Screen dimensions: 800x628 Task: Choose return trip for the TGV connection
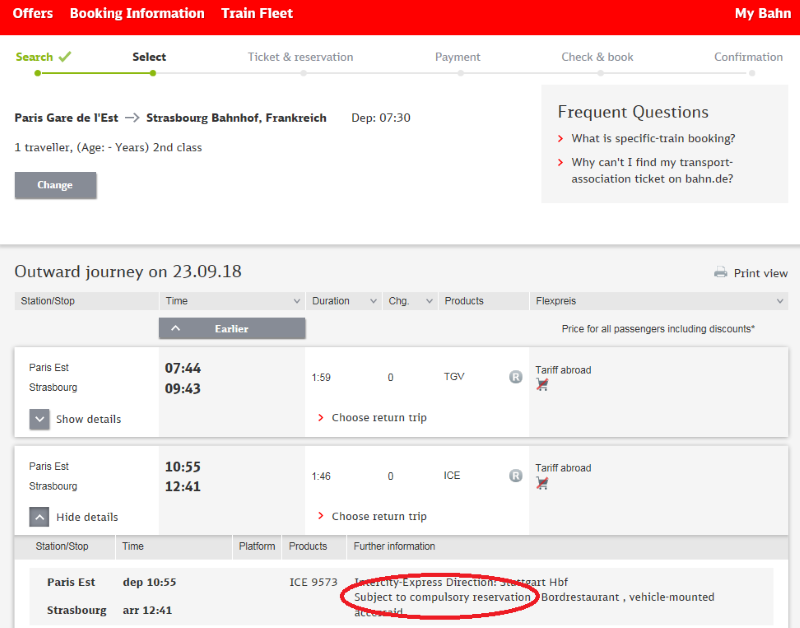click(x=379, y=418)
